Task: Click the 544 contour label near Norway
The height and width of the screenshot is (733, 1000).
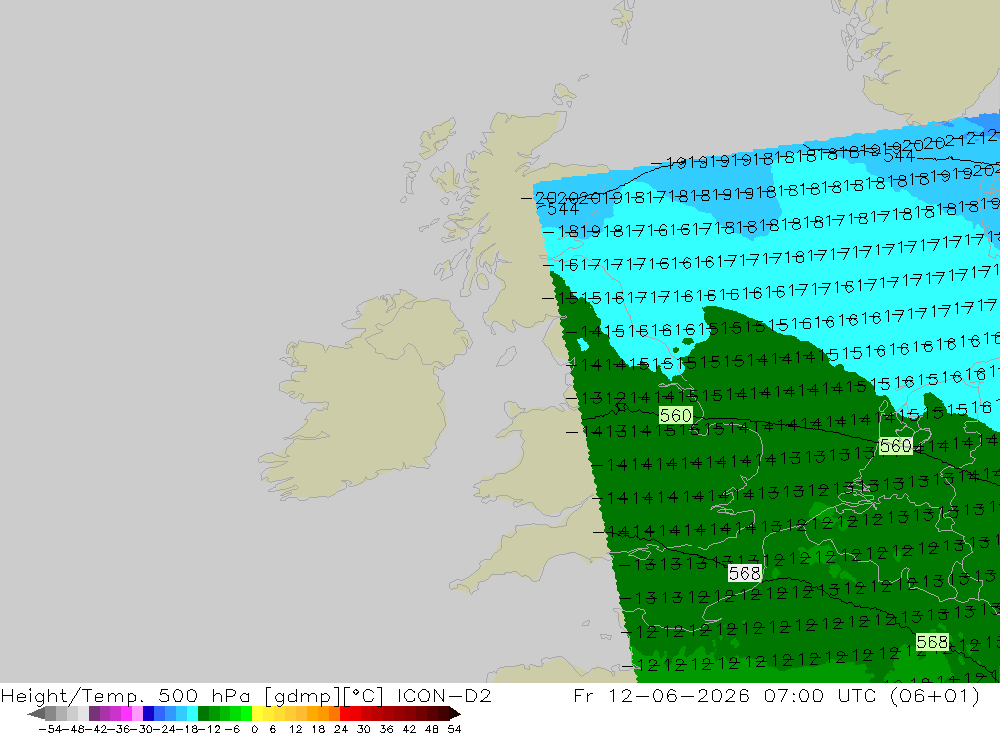Action: pyautogui.click(x=899, y=156)
